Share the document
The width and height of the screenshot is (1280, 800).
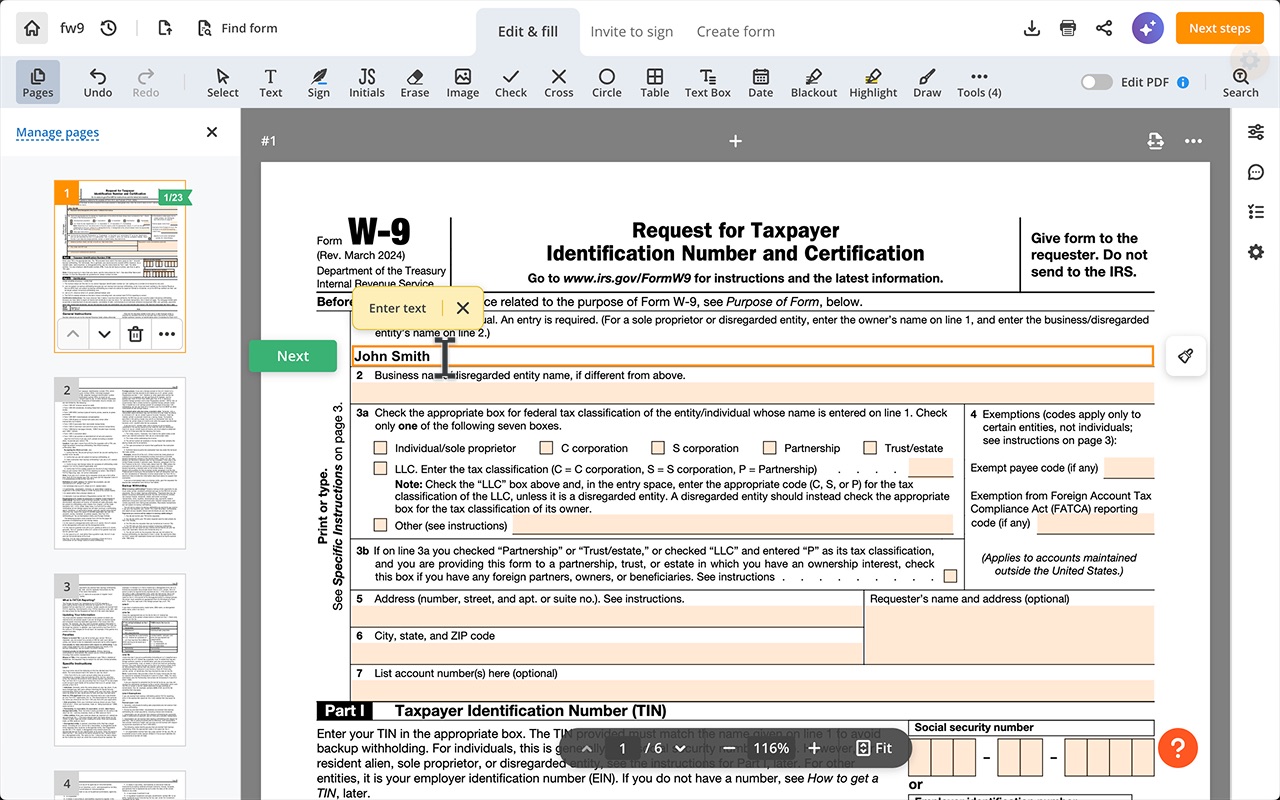point(1104,28)
